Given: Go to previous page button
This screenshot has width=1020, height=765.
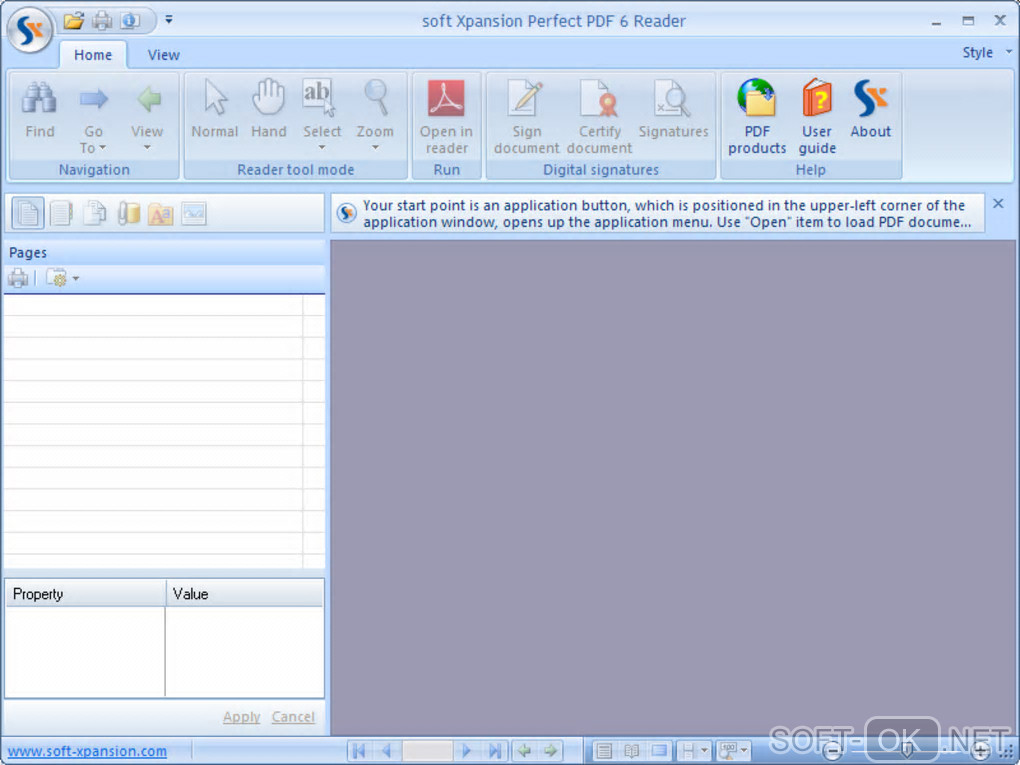Looking at the screenshot, I should [386, 751].
